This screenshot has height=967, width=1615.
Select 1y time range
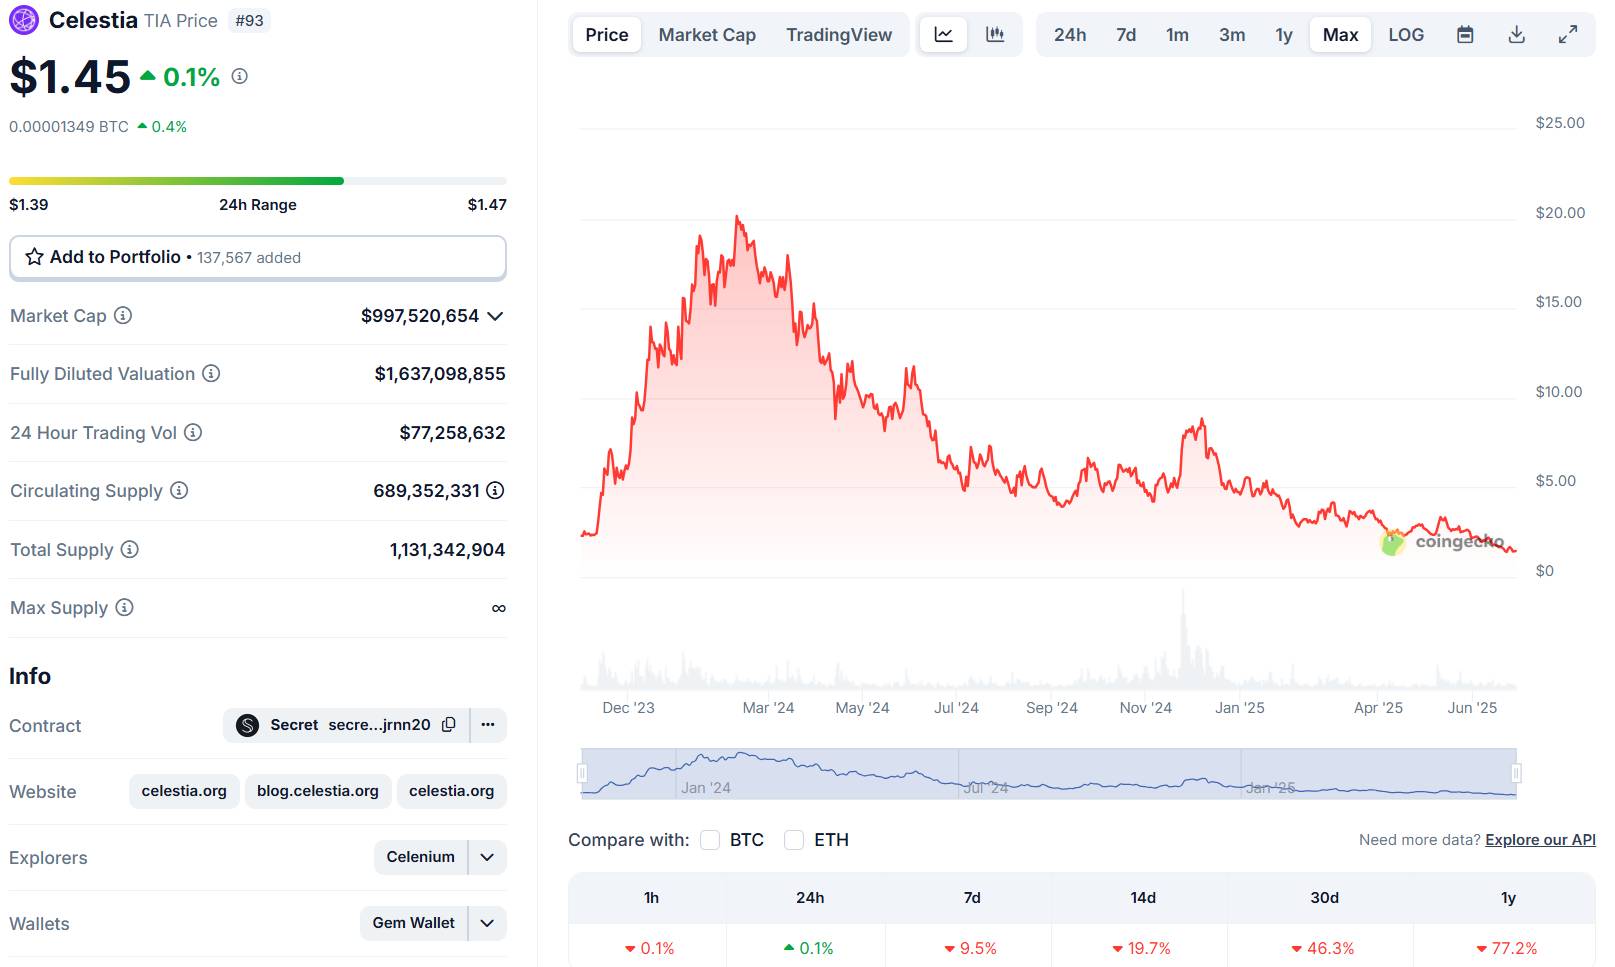tap(1284, 35)
